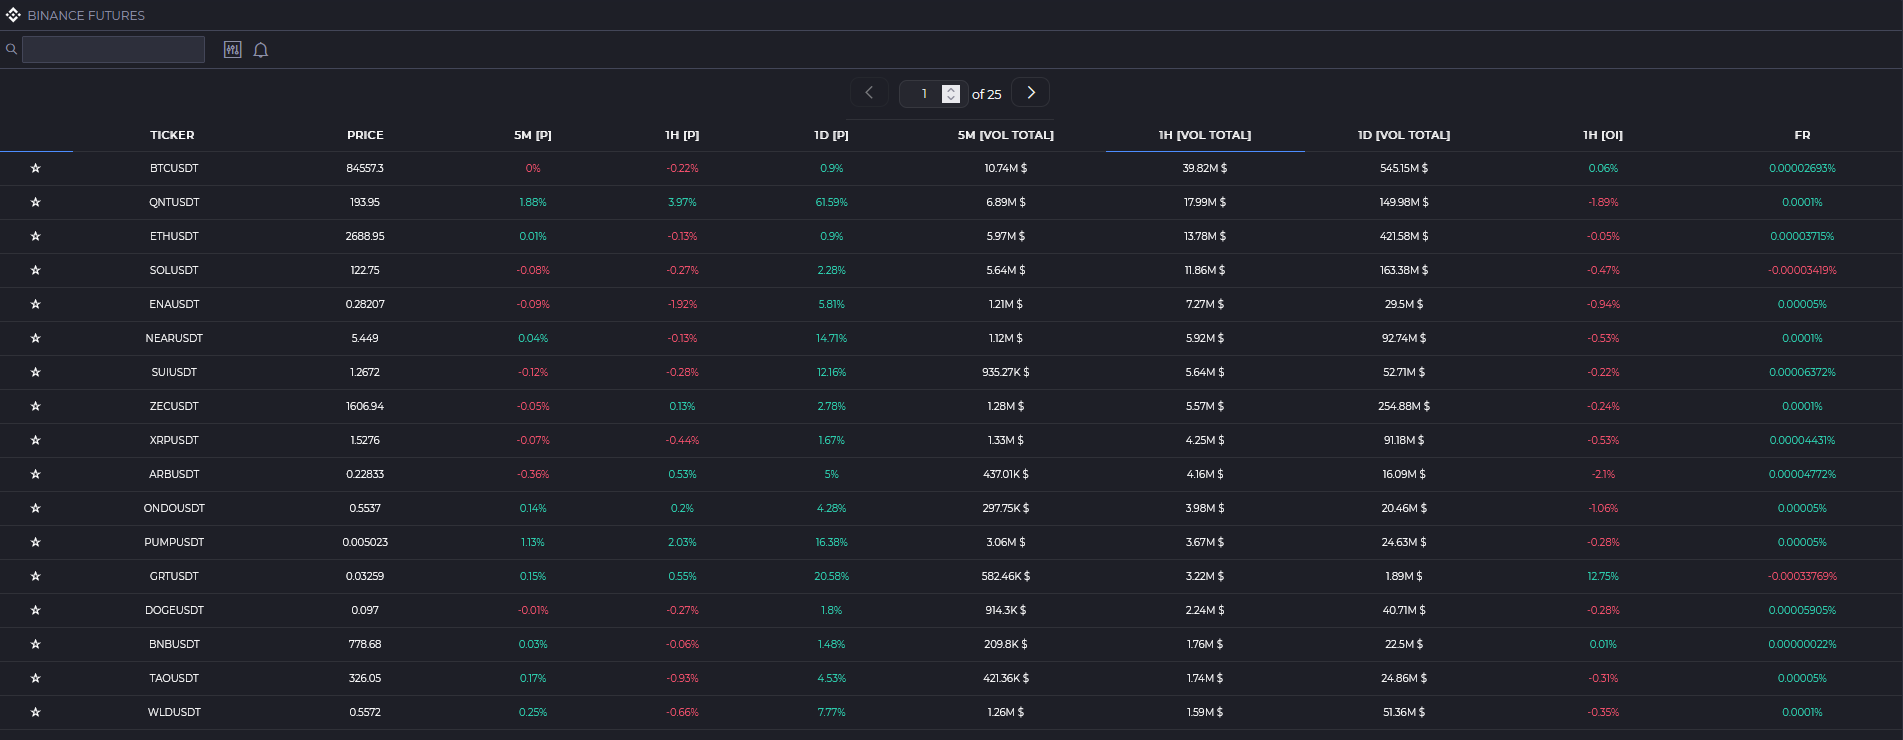Click the page number stepper arrows

coord(952,93)
